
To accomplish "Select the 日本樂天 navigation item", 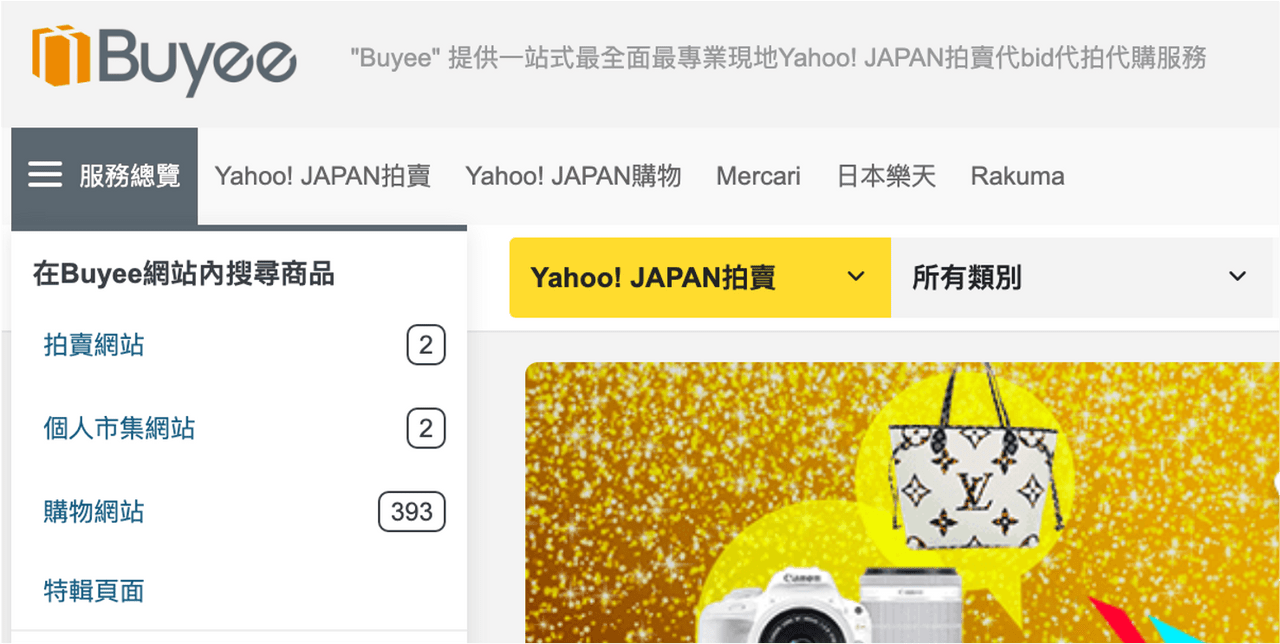I will pos(886,175).
